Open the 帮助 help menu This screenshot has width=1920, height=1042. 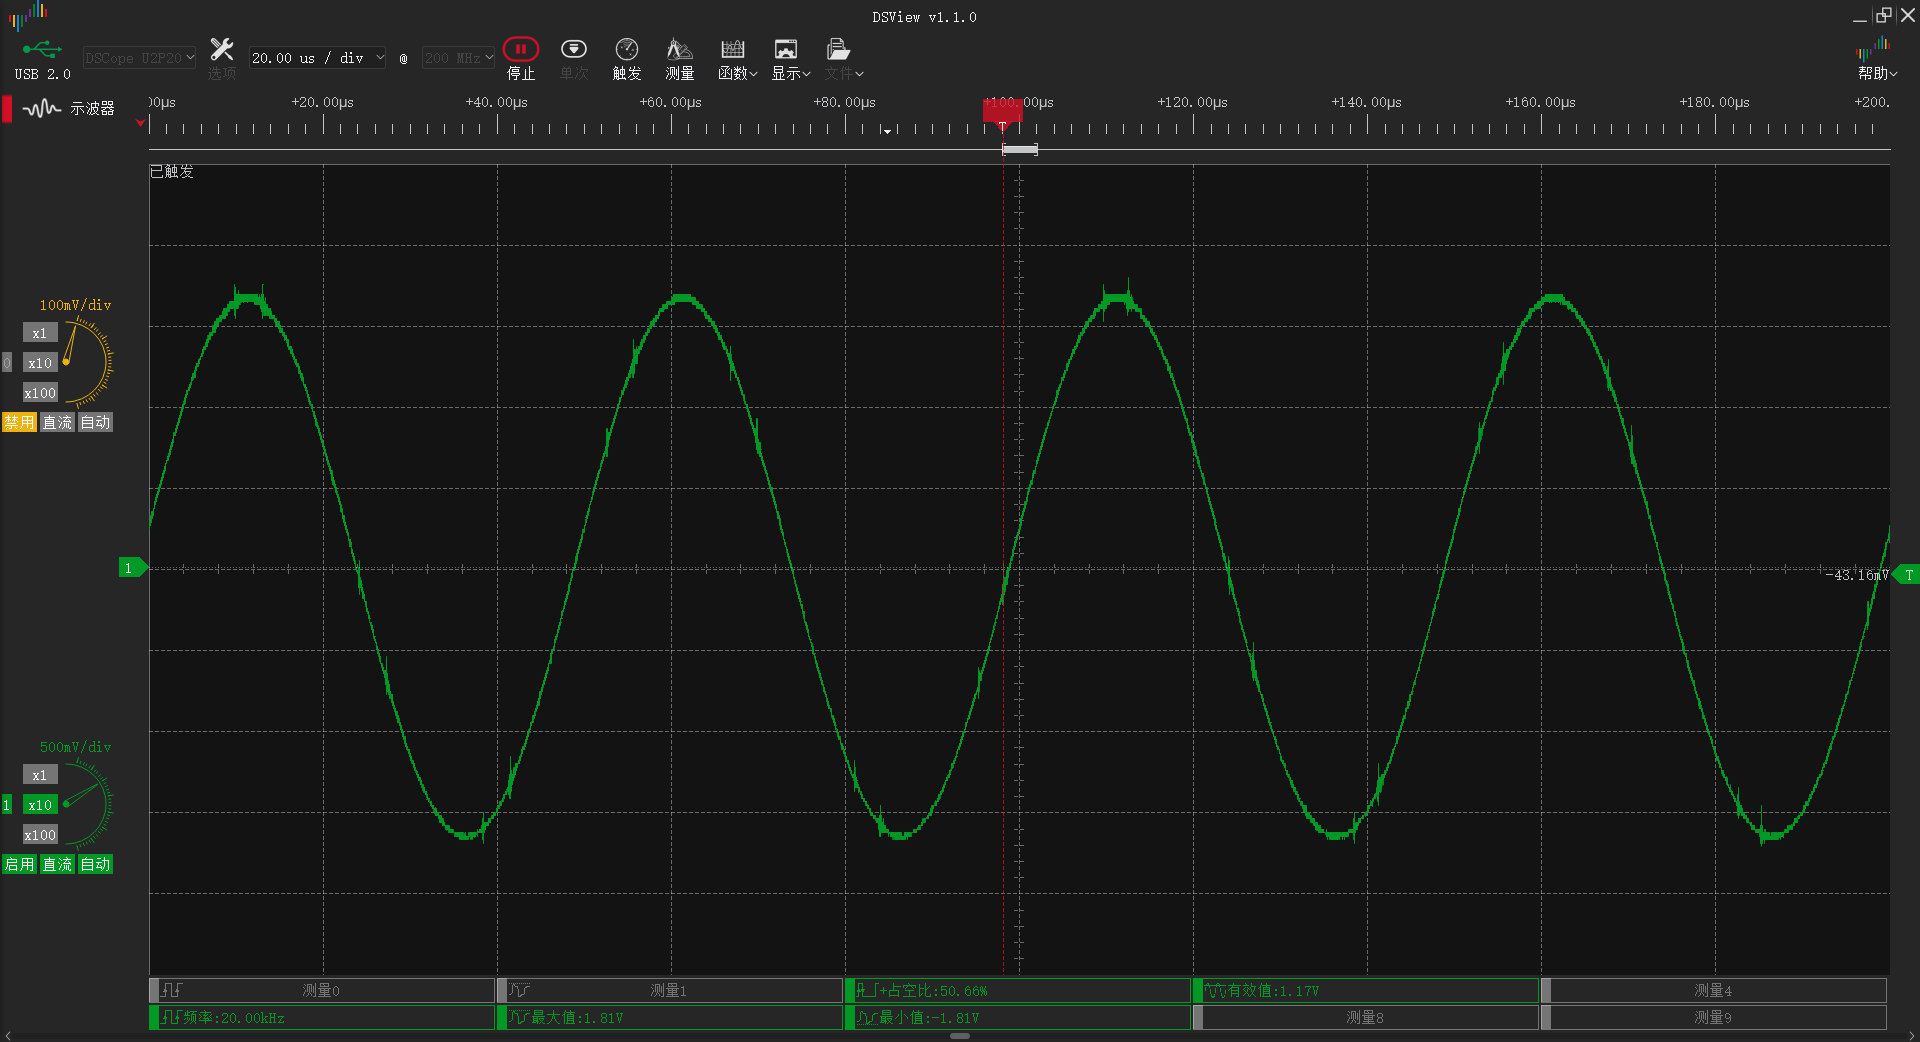click(x=1876, y=58)
